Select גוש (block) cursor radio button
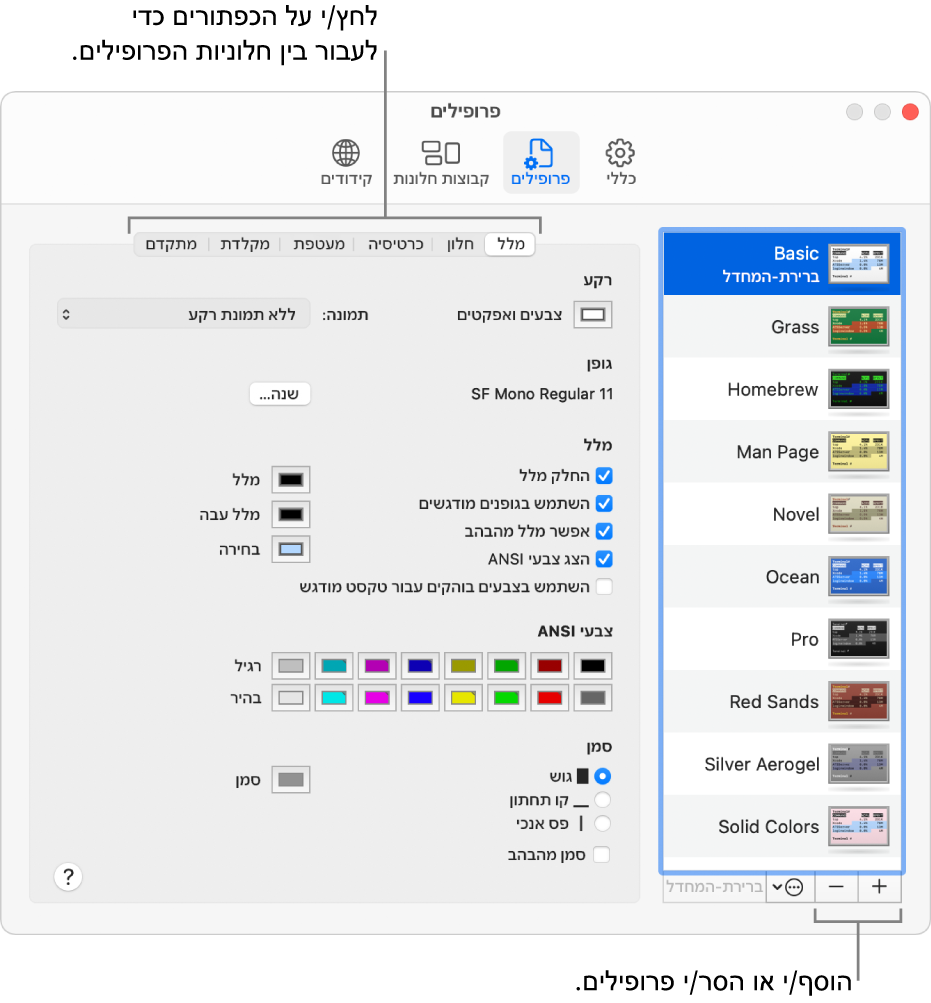This screenshot has height=1003, width=931. [602, 776]
